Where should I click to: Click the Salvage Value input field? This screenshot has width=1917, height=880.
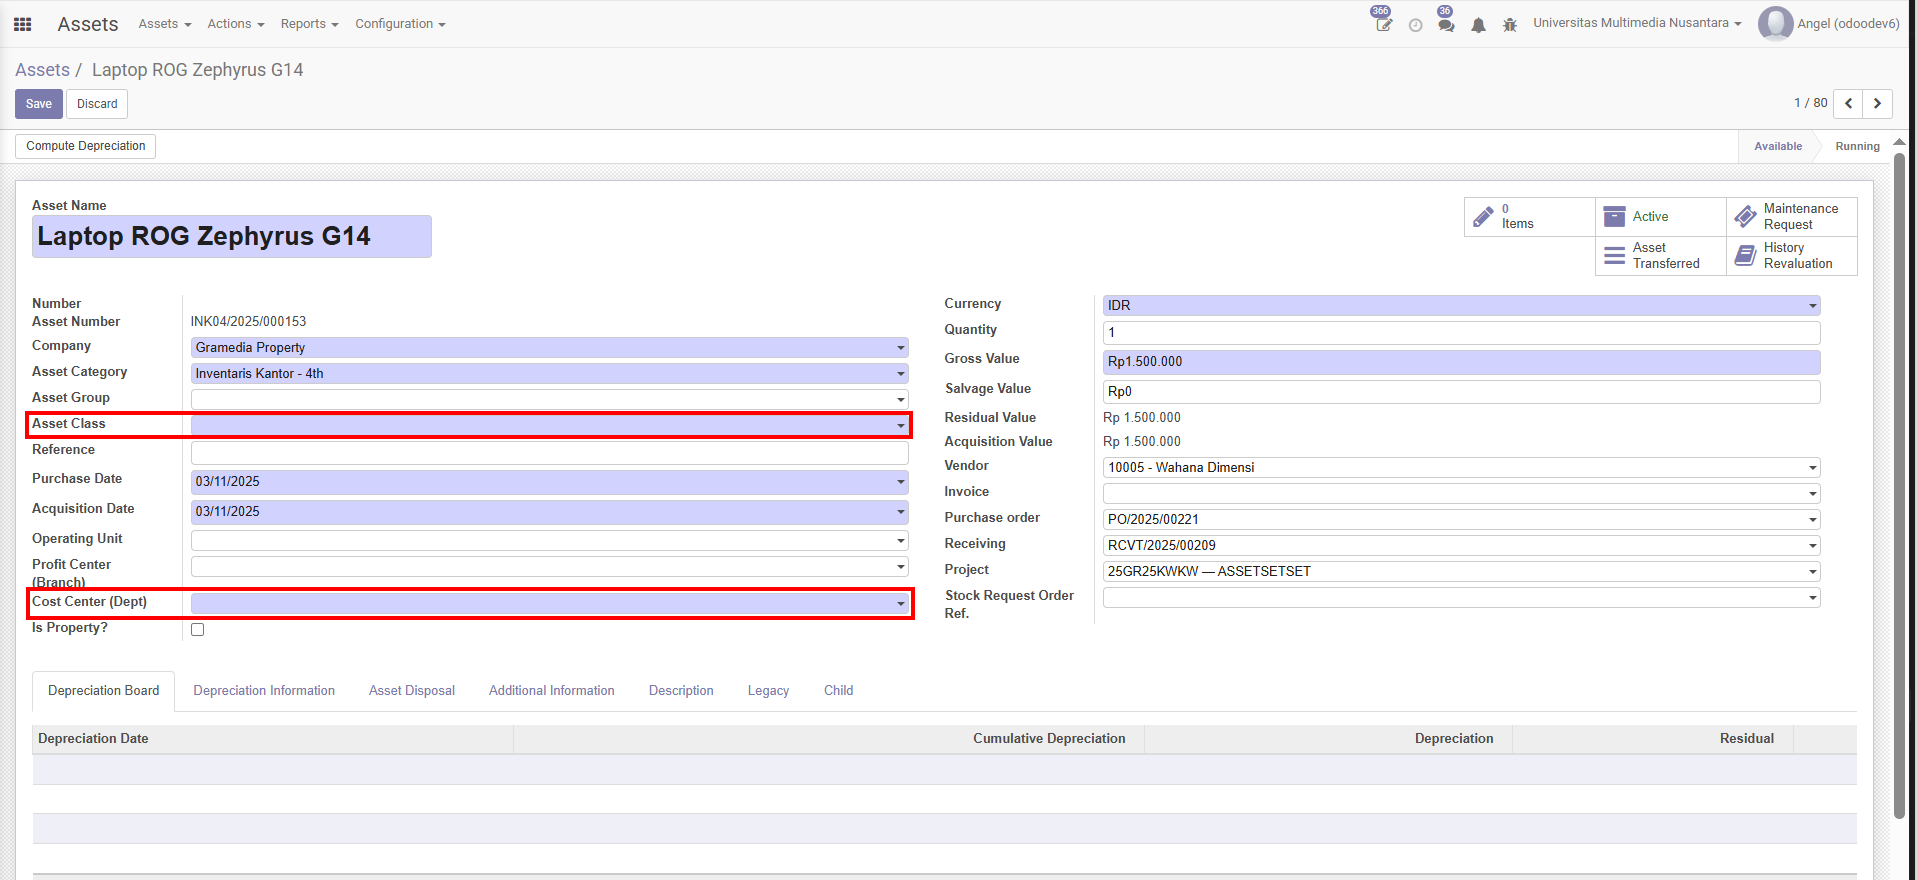[x=1460, y=392]
